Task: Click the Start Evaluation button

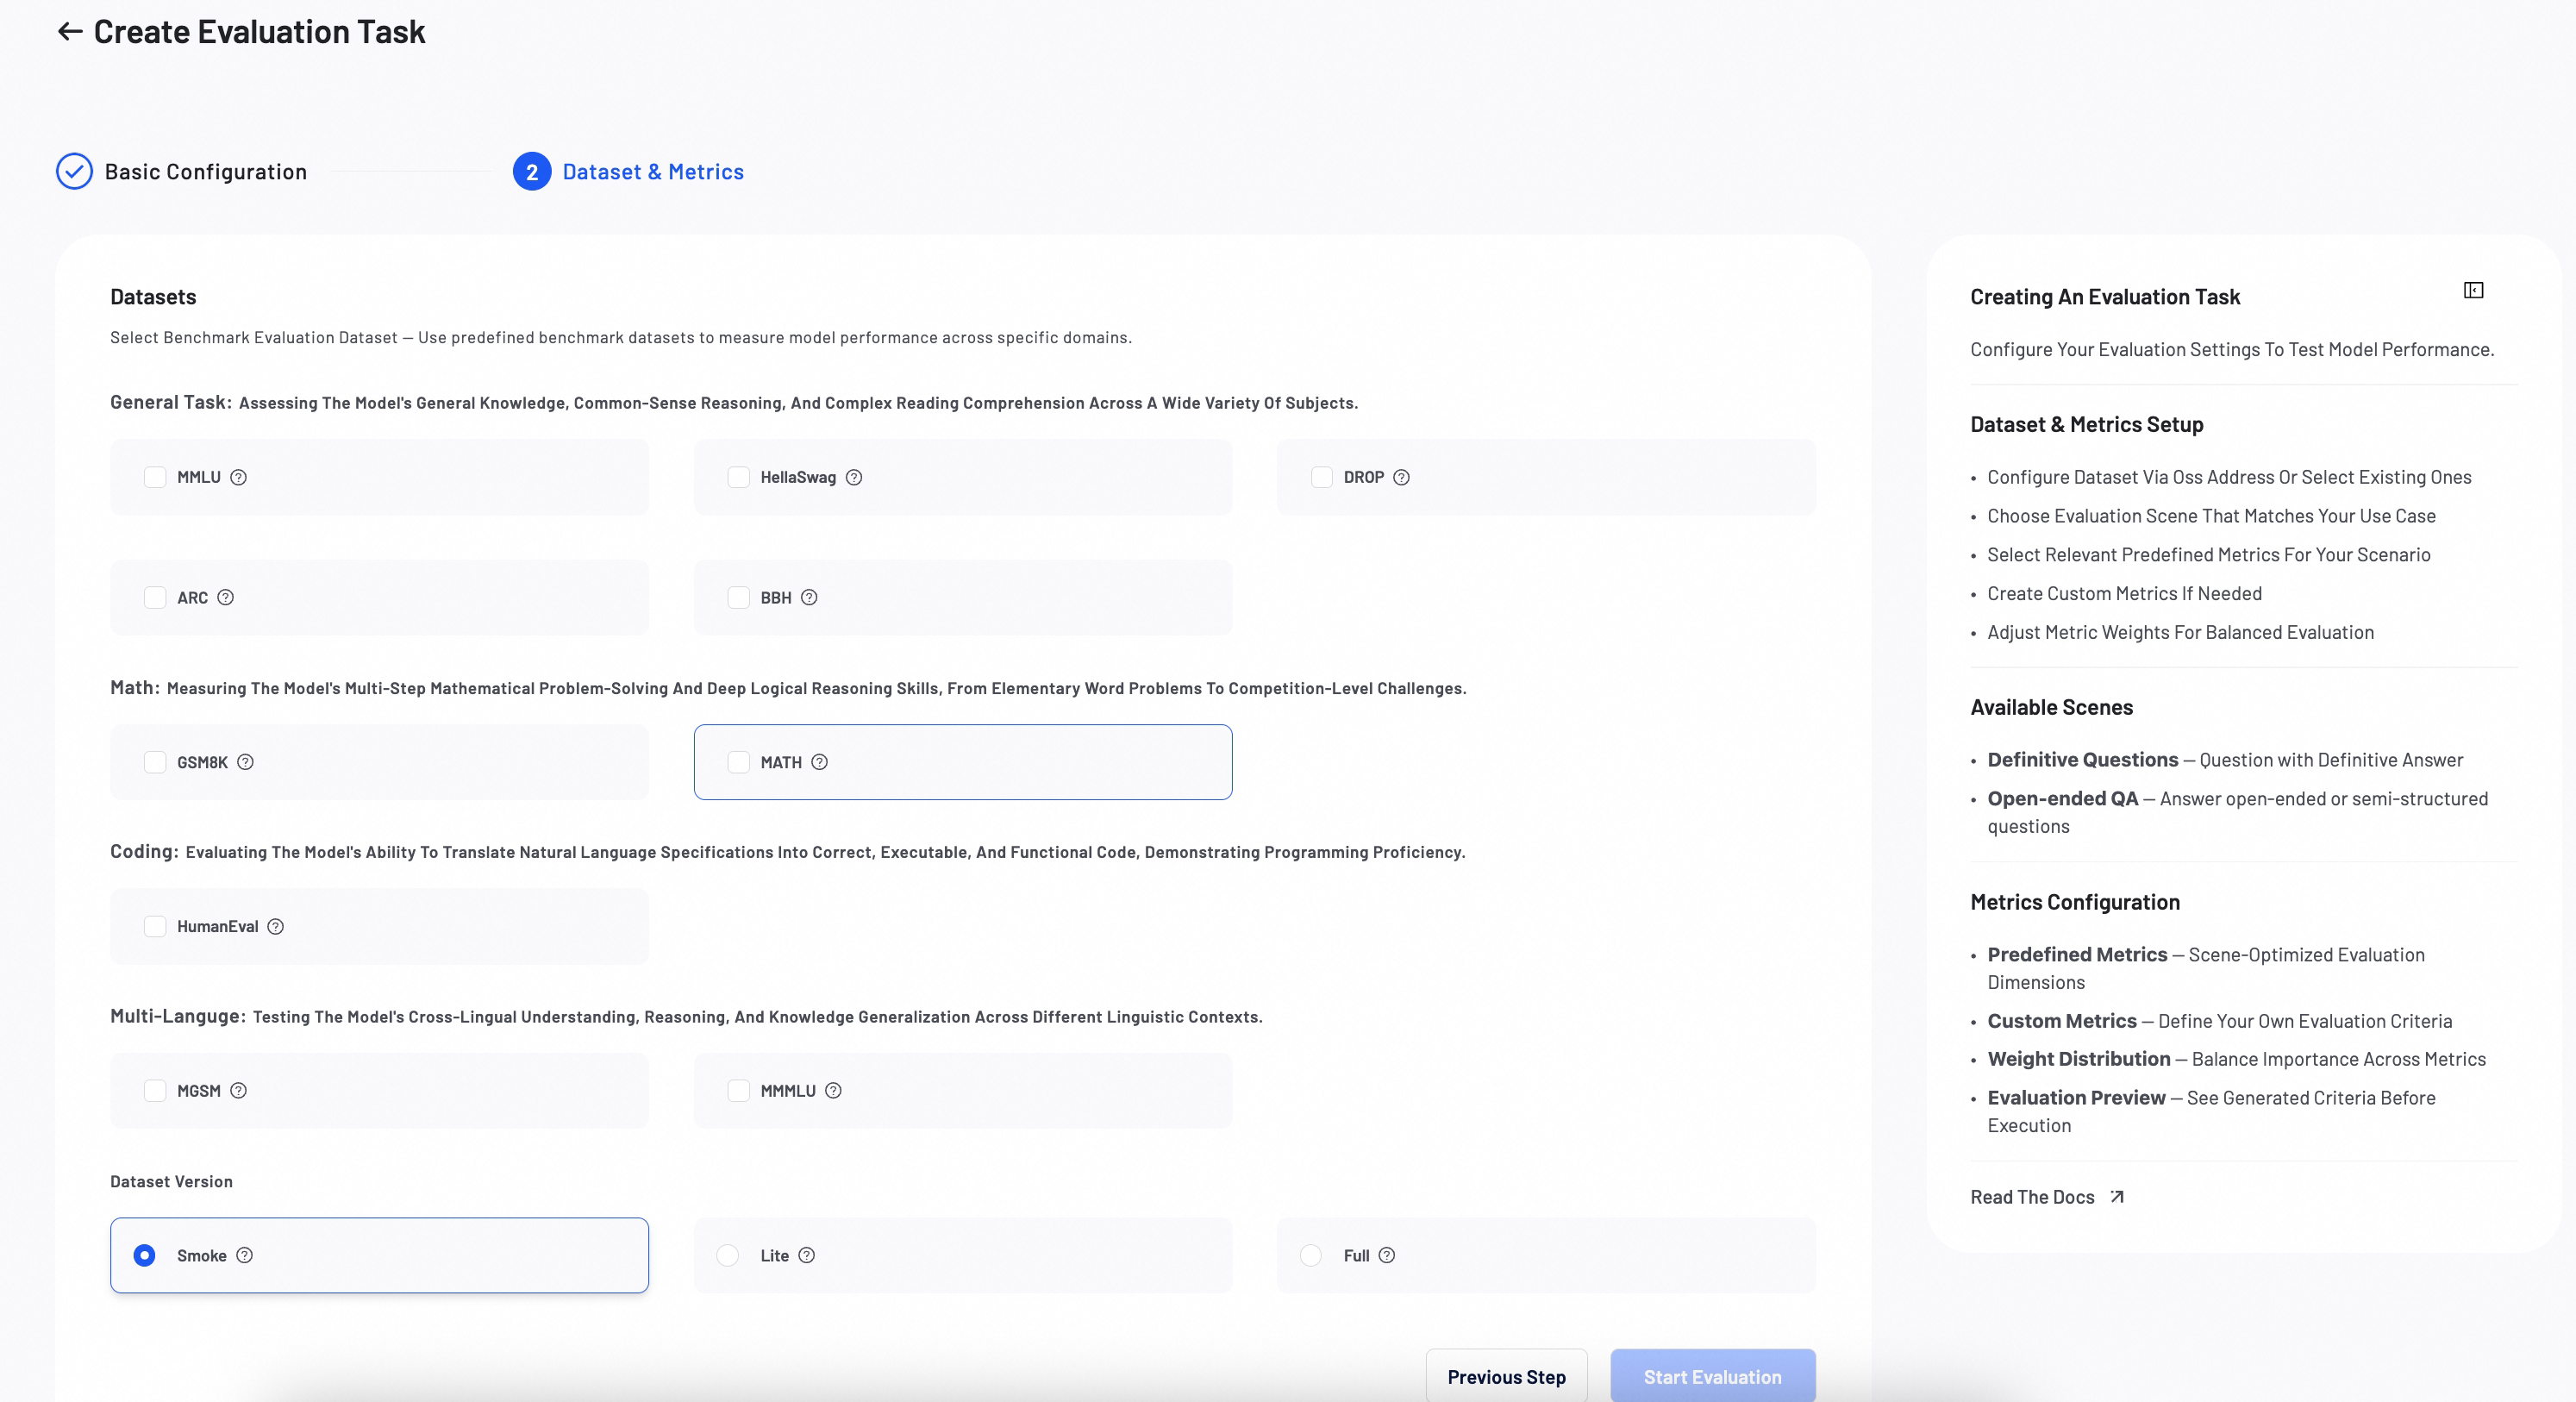Action: click(1712, 1376)
